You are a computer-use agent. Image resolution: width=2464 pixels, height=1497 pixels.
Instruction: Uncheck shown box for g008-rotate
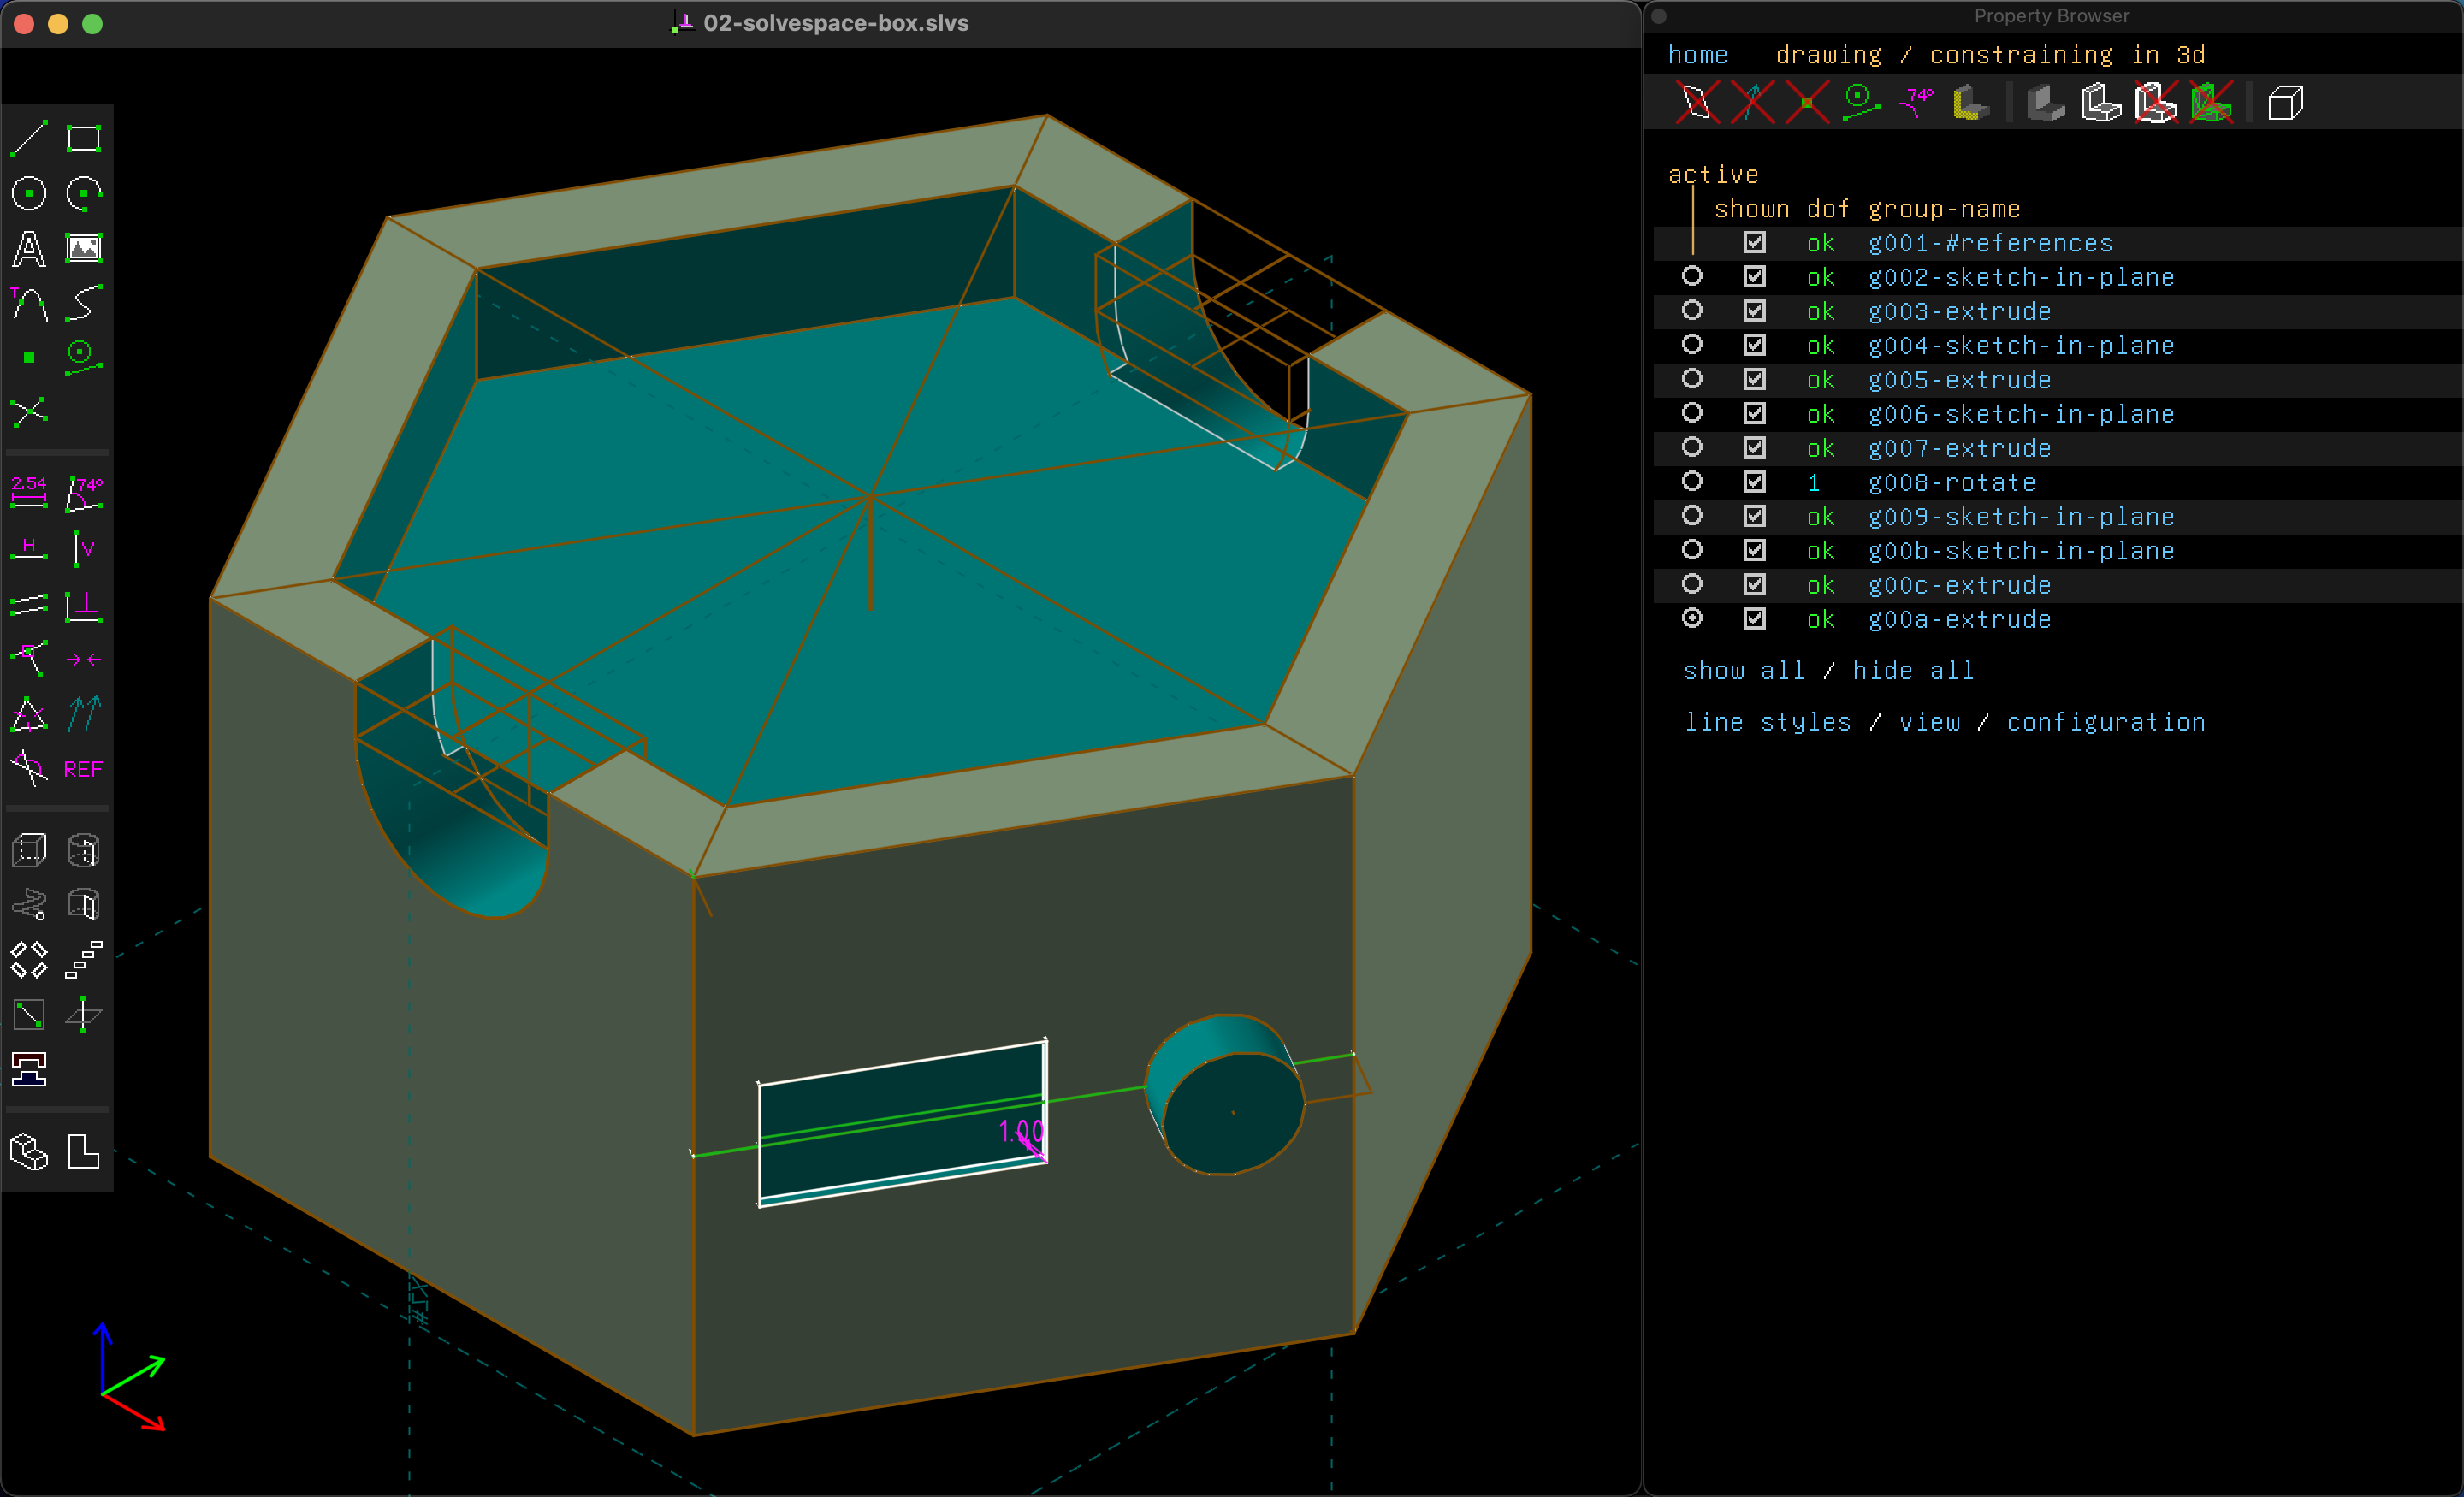click(1754, 482)
